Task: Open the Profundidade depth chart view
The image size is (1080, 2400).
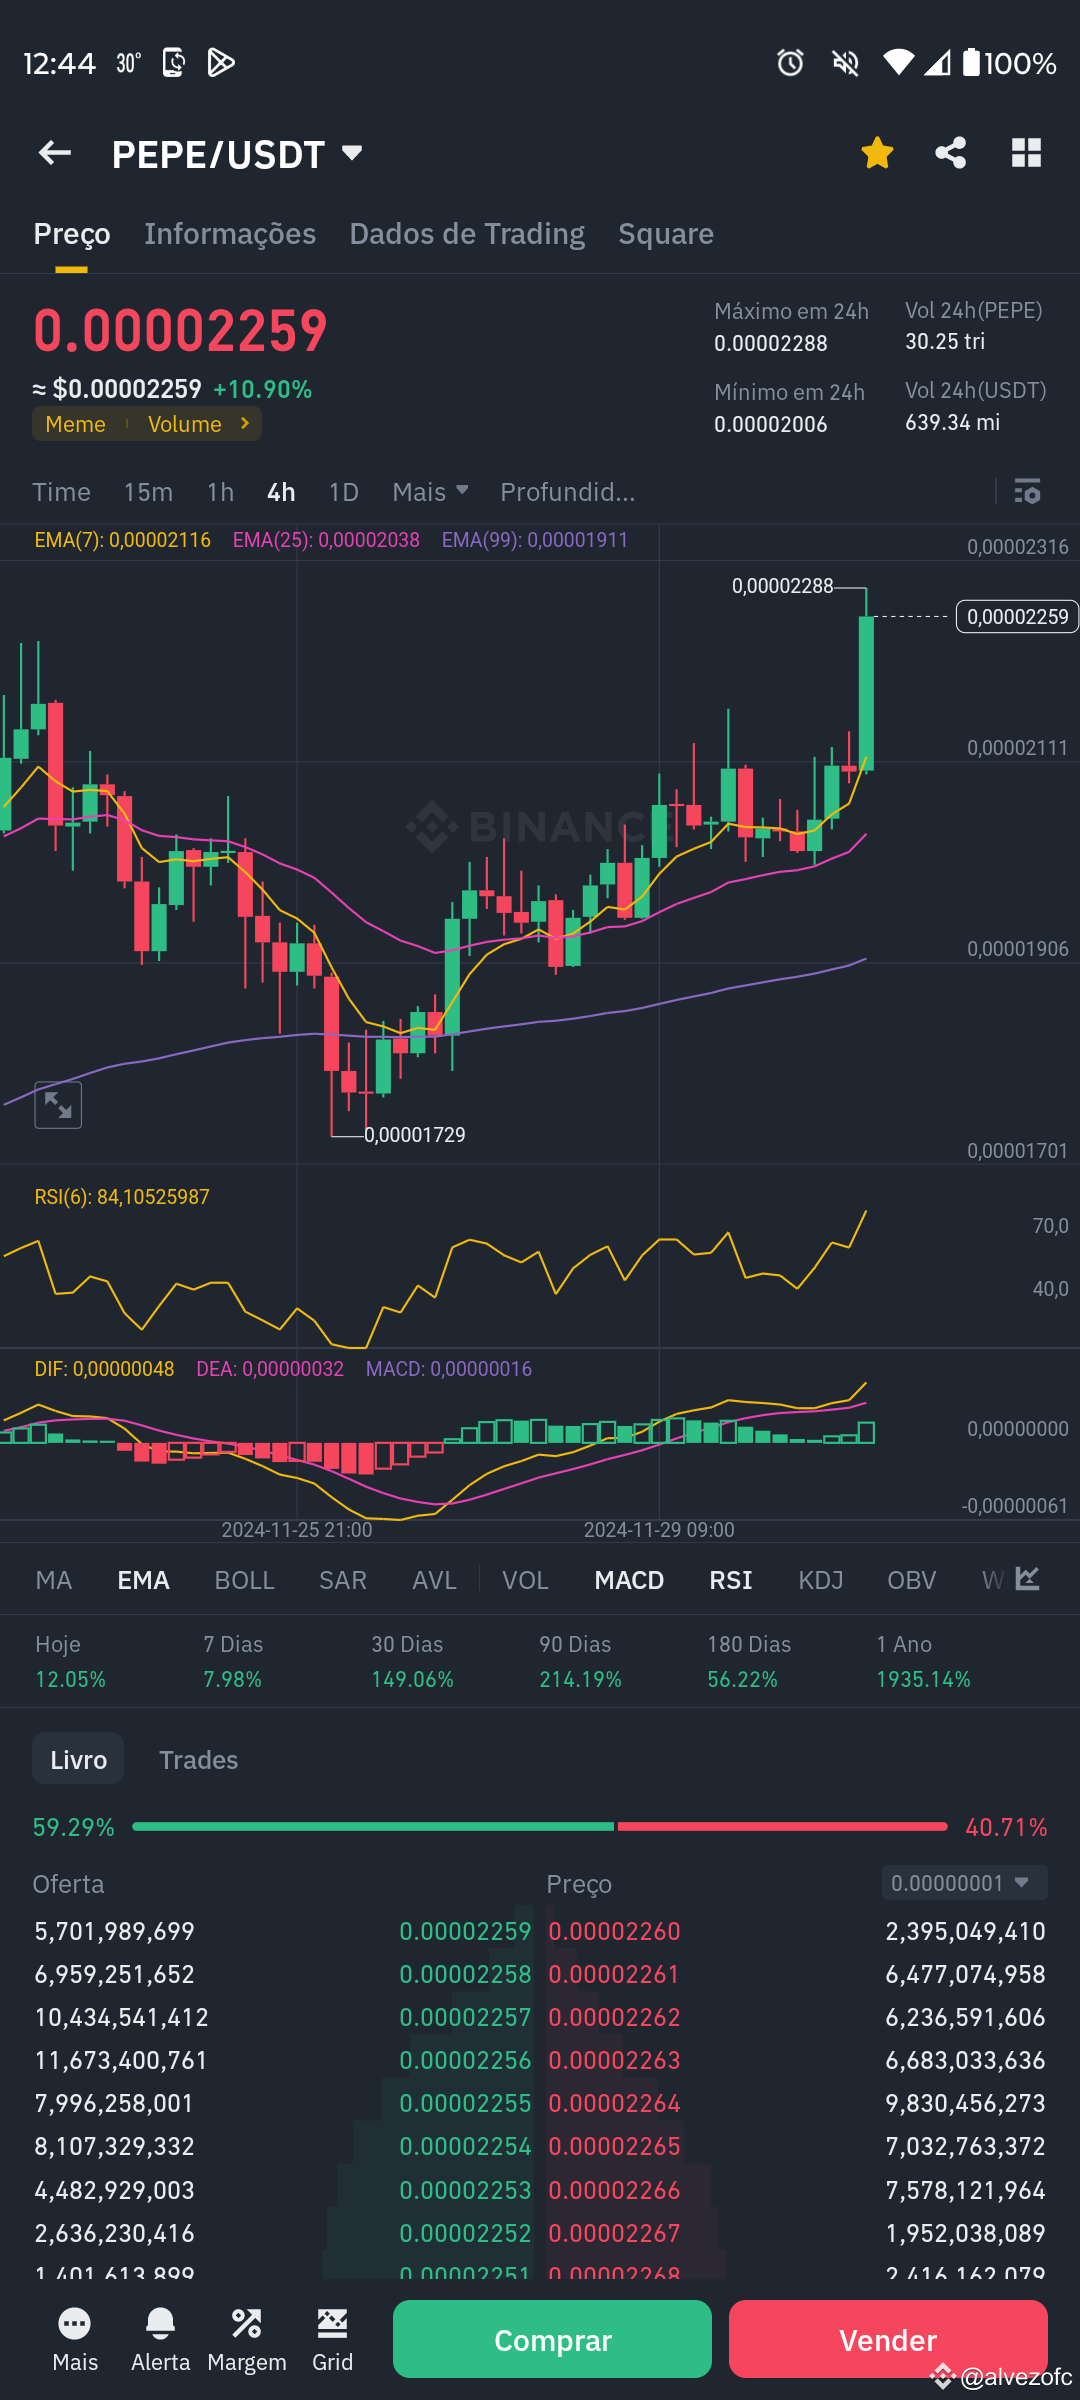Action: click(x=567, y=491)
